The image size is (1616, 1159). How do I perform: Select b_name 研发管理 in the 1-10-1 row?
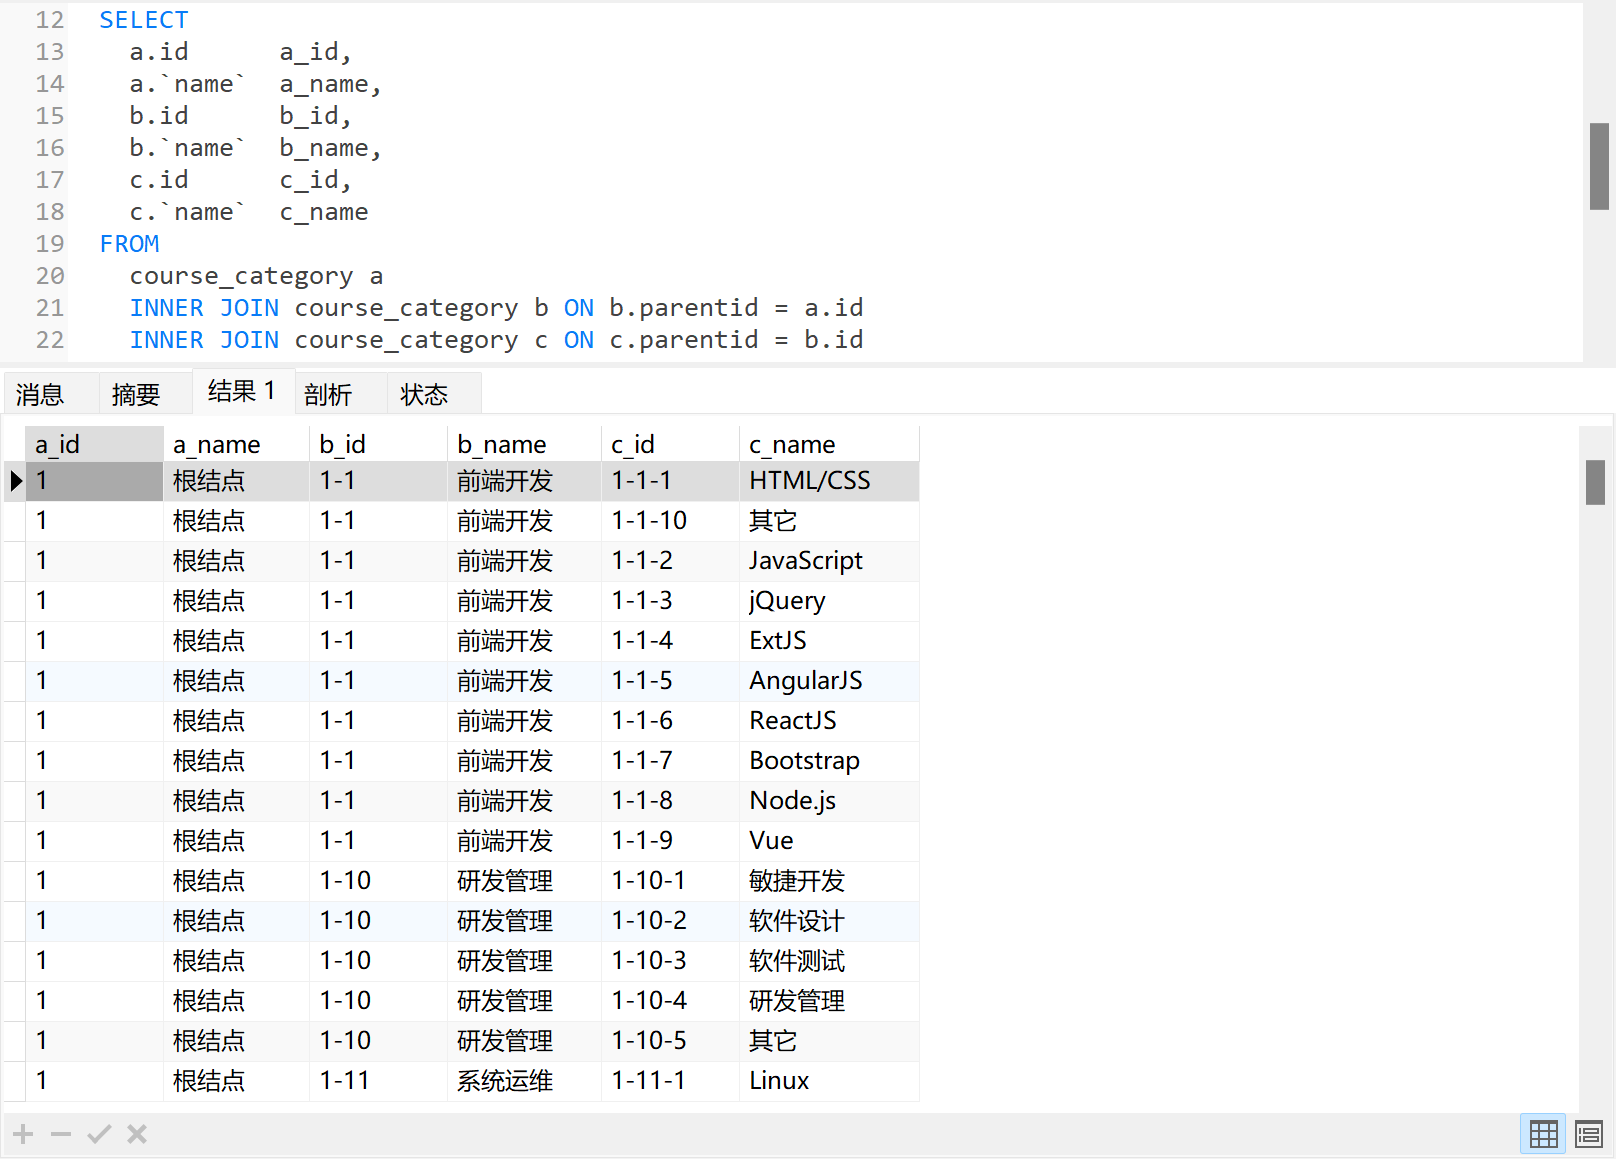(x=524, y=881)
